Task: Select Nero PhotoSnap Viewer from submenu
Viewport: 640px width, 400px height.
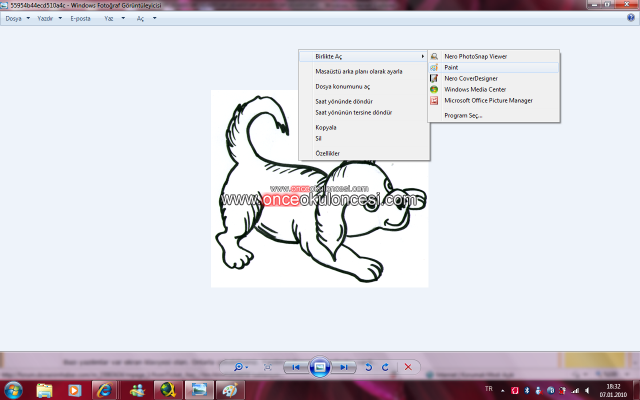Action: [476, 56]
